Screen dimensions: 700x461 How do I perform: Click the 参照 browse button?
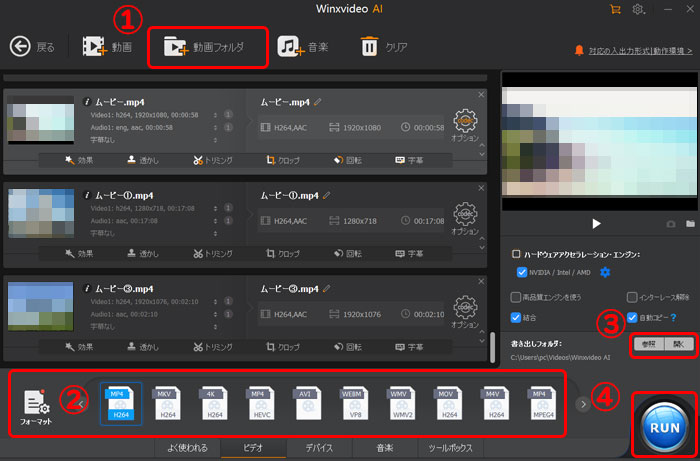point(648,343)
